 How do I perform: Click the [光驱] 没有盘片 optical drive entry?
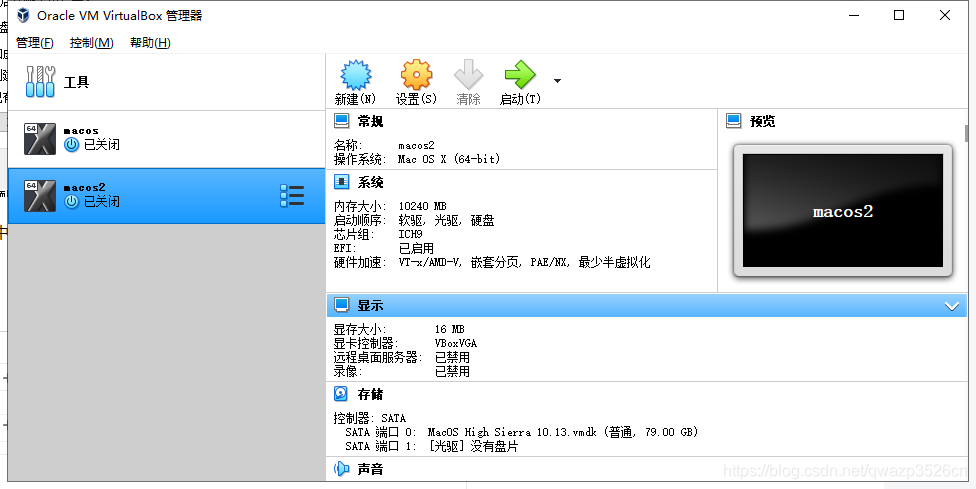(473, 446)
